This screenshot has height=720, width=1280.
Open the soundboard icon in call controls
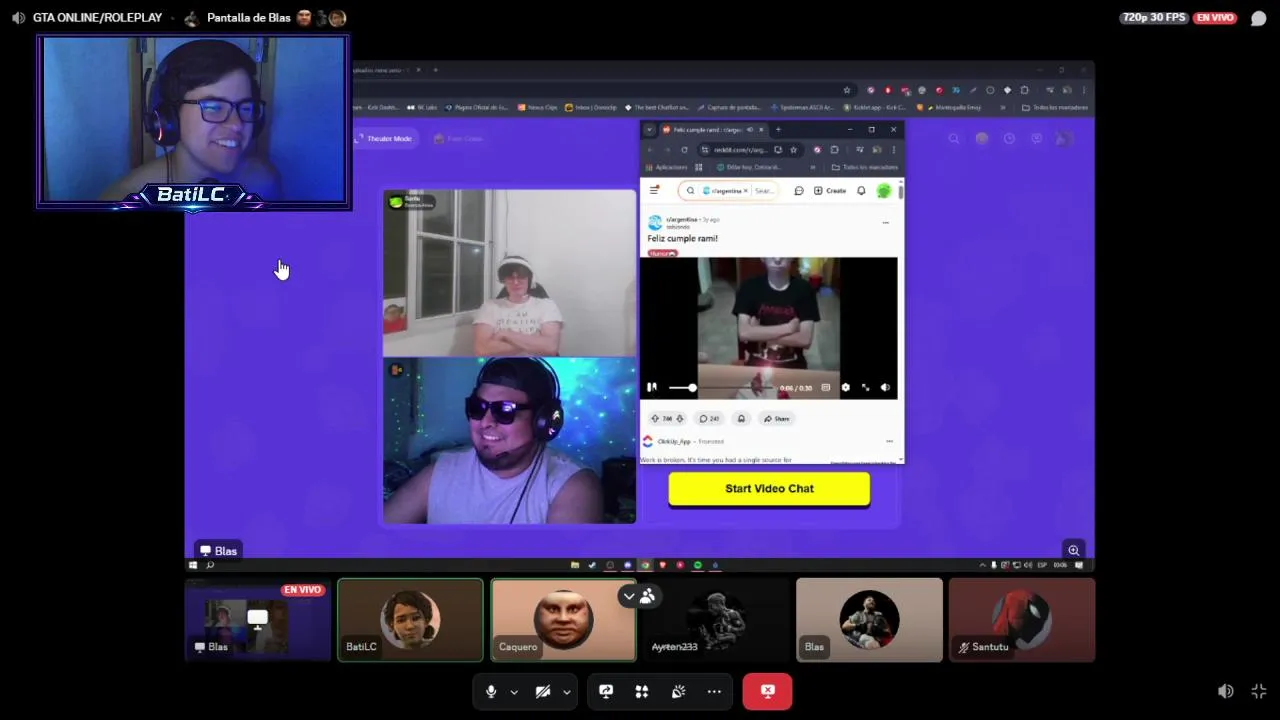678,691
